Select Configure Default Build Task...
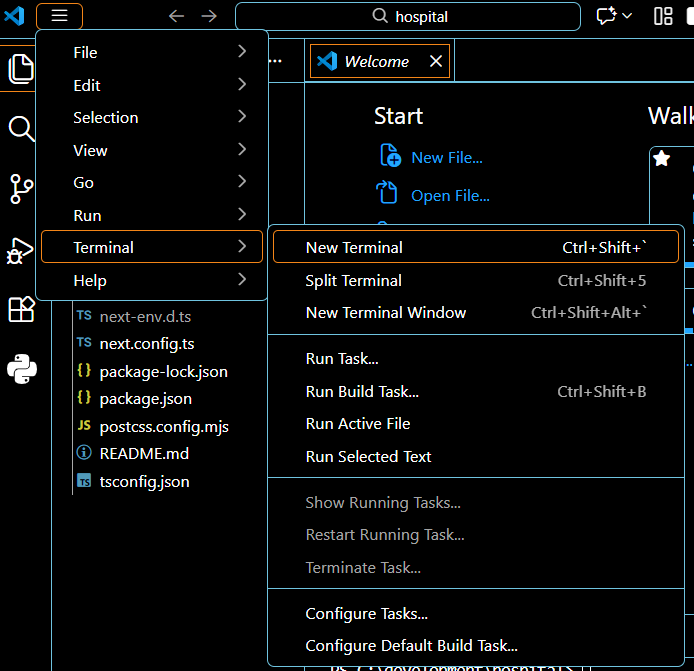694x671 pixels. (x=476, y=646)
